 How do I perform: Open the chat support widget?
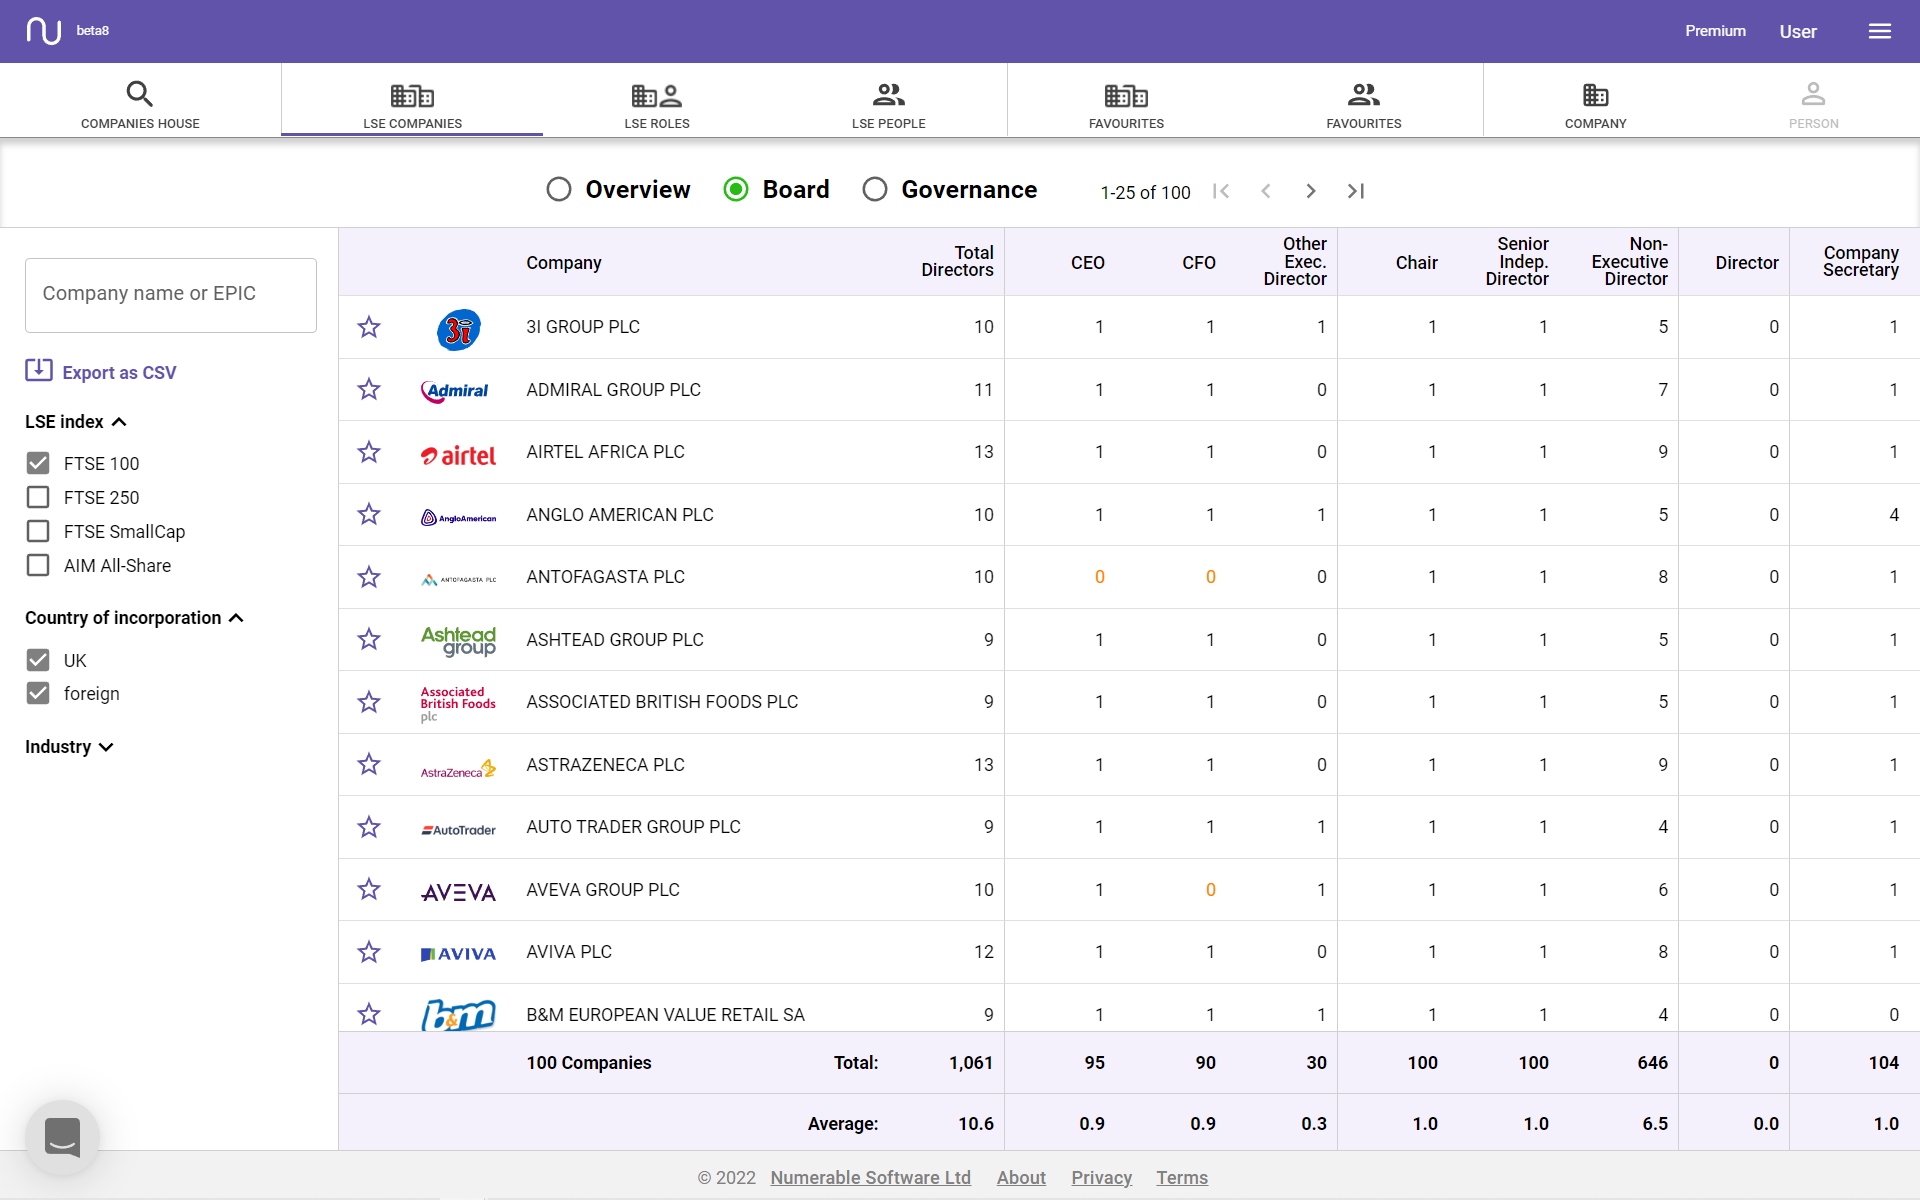[x=62, y=1137]
